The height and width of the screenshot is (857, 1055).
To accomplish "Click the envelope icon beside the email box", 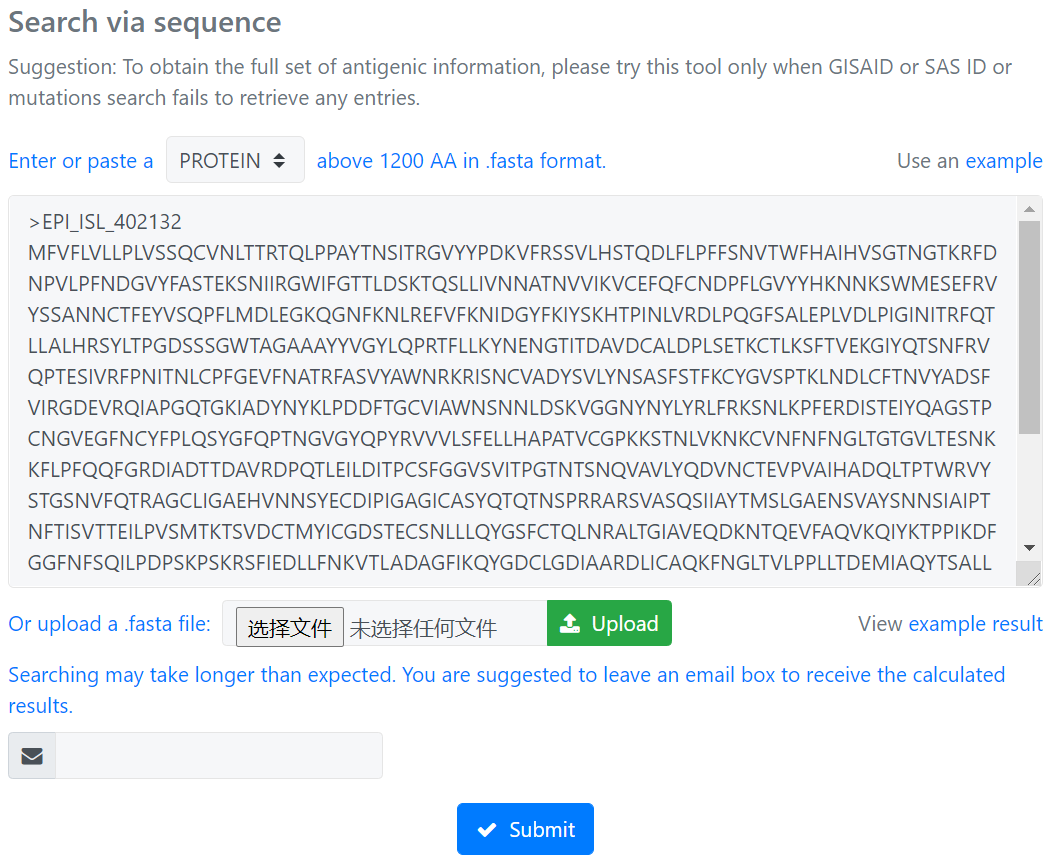I will [x=32, y=755].
